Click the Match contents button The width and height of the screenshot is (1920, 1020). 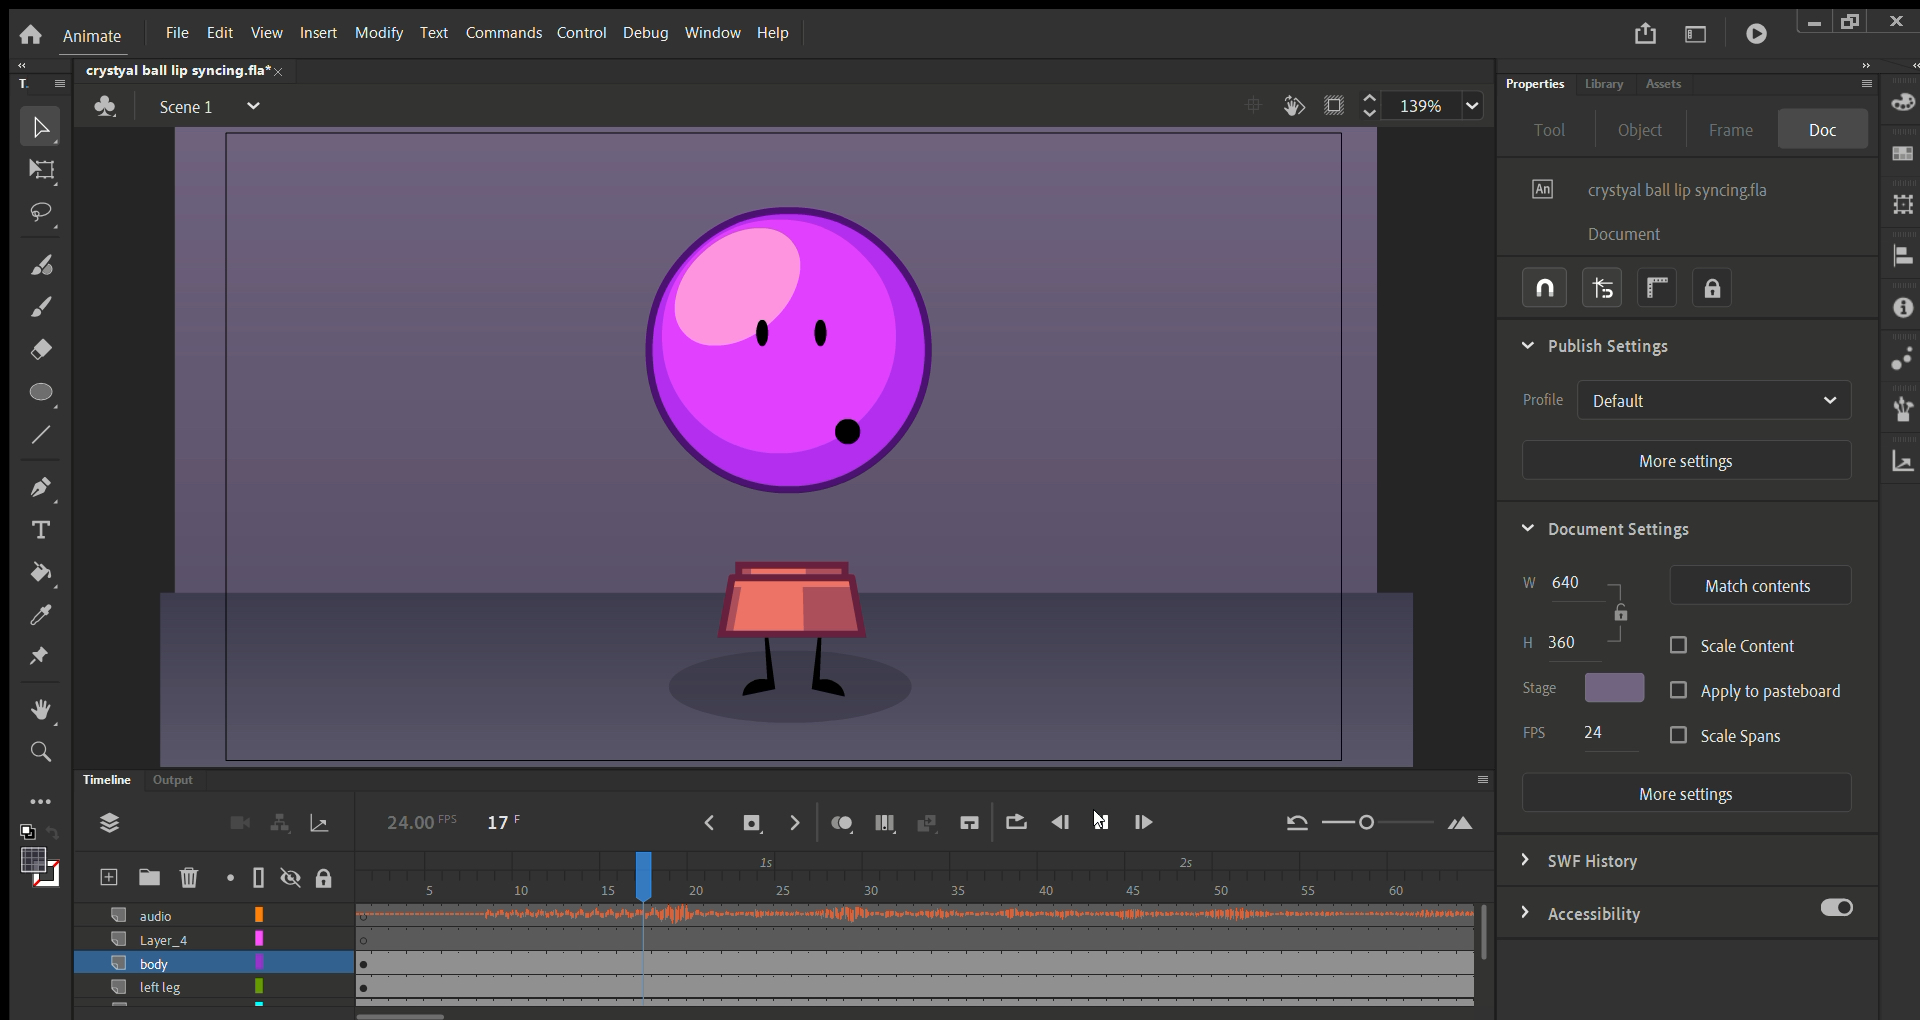click(x=1758, y=586)
